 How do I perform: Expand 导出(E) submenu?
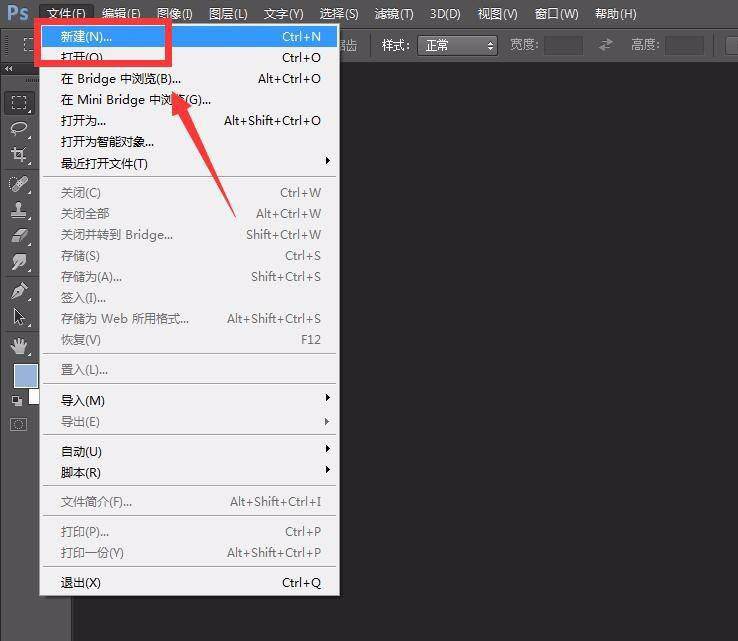coord(190,422)
